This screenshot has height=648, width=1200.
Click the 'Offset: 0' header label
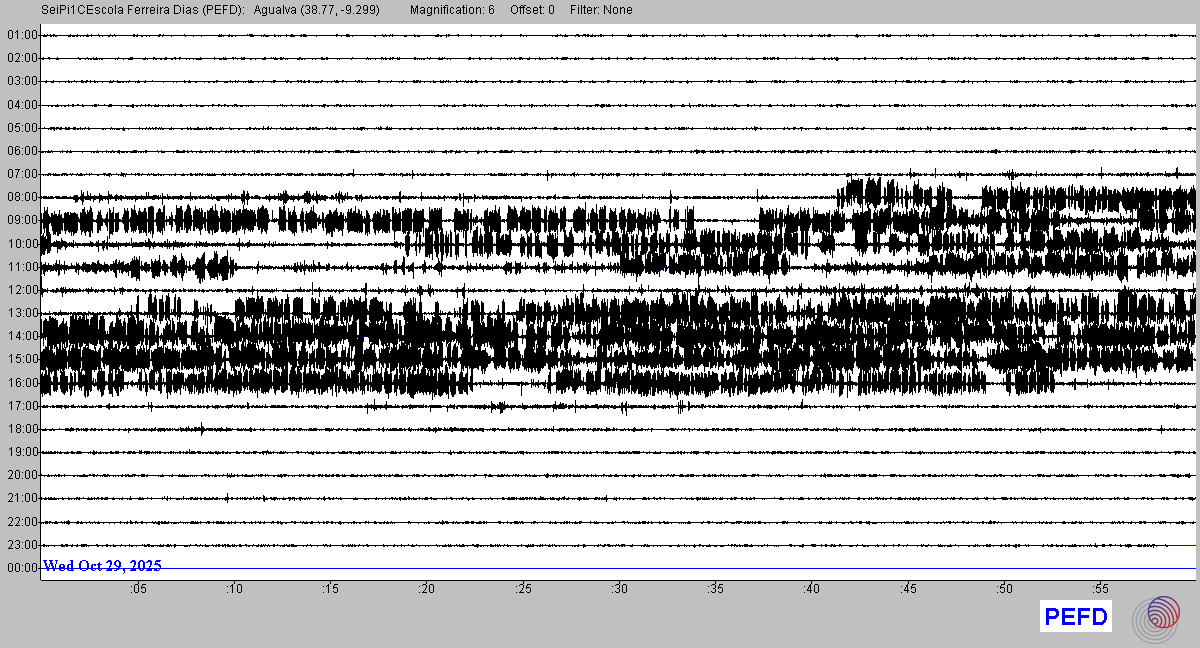pyautogui.click(x=532, y=10)
